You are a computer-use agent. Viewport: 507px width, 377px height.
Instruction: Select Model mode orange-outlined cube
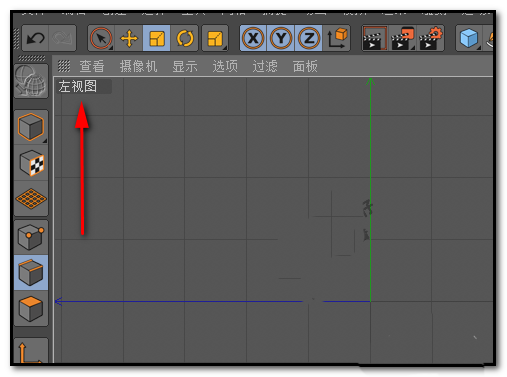[x=31, y=127]
